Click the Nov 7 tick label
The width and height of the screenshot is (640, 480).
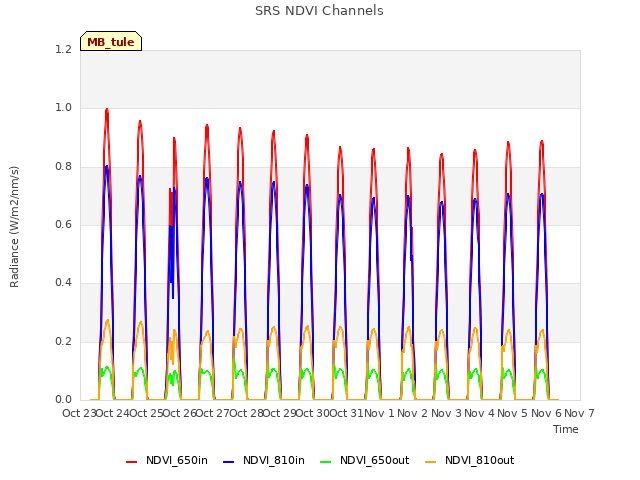579,413
